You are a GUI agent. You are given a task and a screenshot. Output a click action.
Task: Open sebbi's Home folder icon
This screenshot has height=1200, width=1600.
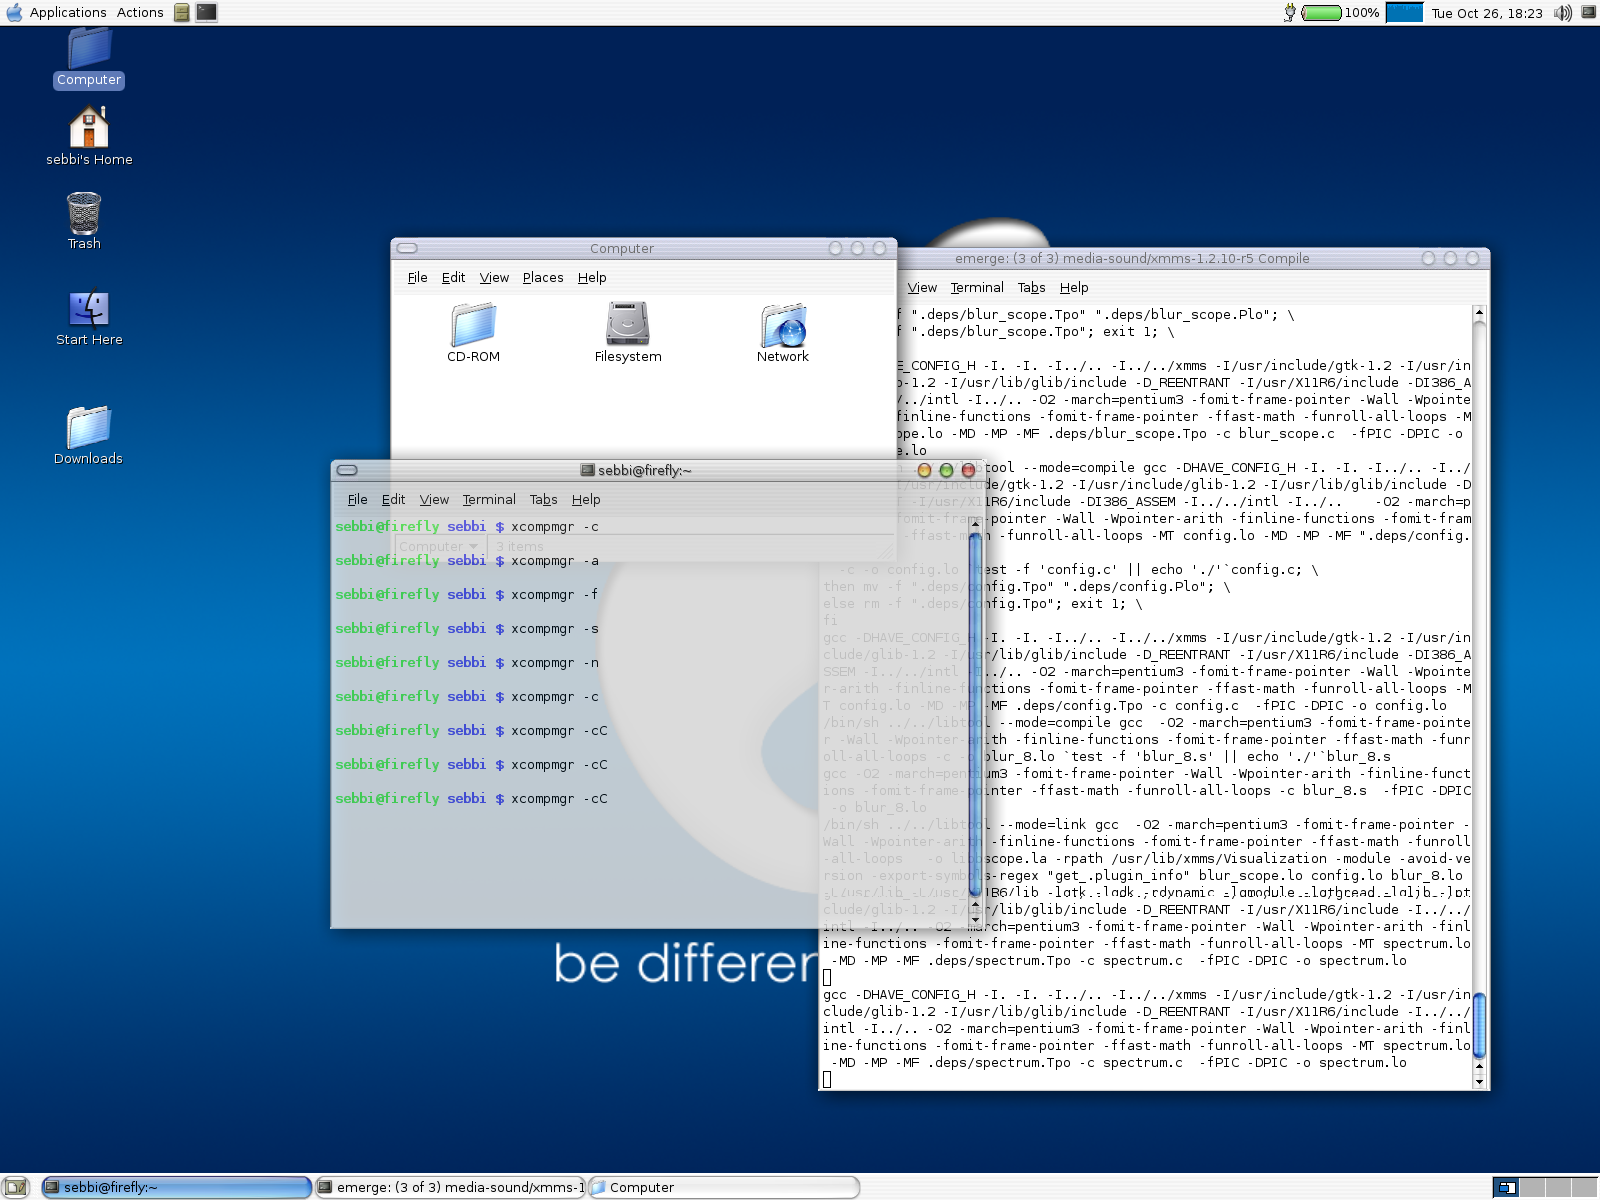click(89, 128)
